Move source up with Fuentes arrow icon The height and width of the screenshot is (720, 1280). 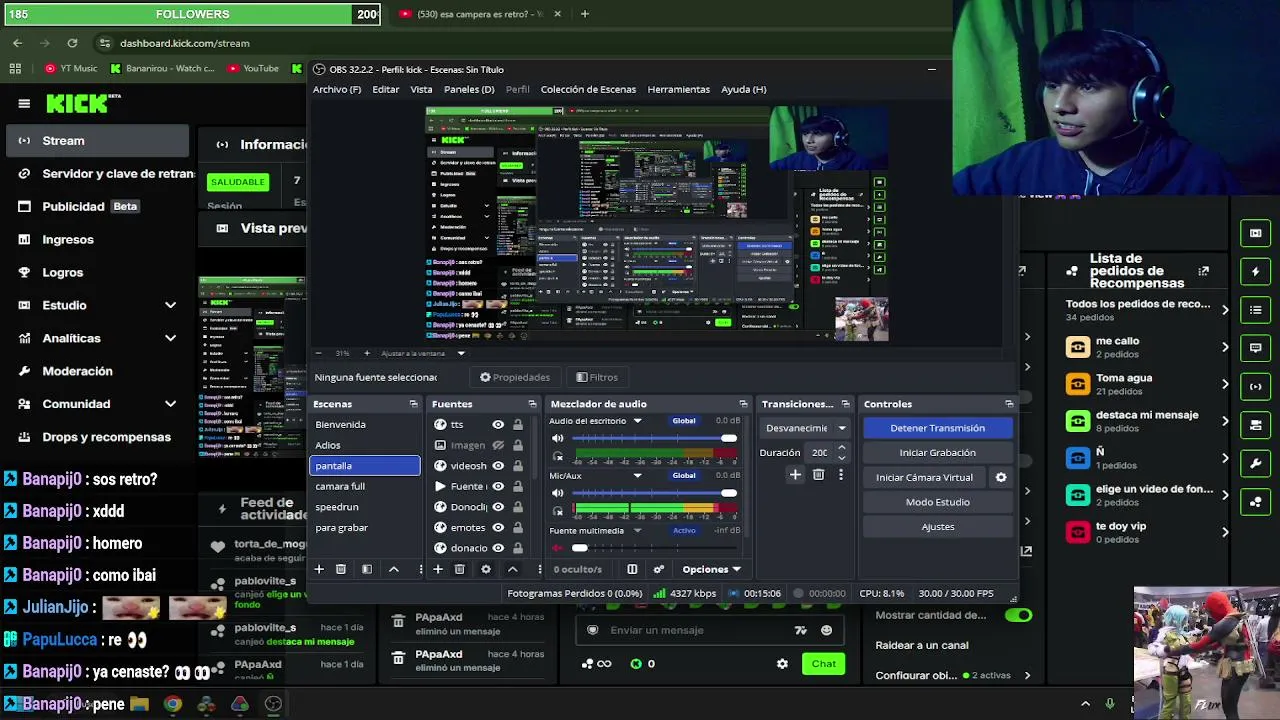coord(512,569)
